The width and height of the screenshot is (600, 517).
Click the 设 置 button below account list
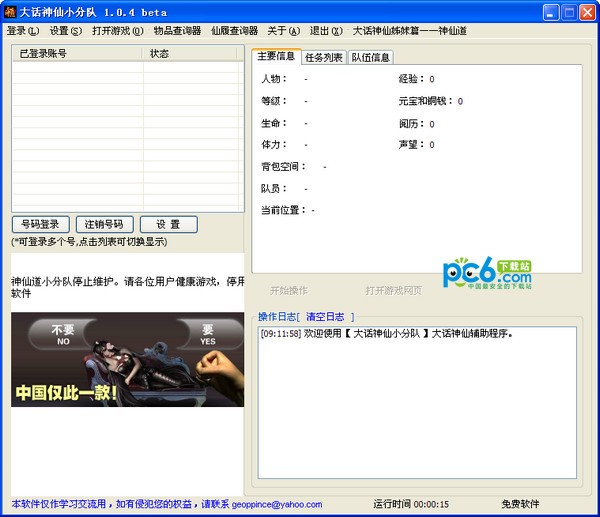click(169, 224)
